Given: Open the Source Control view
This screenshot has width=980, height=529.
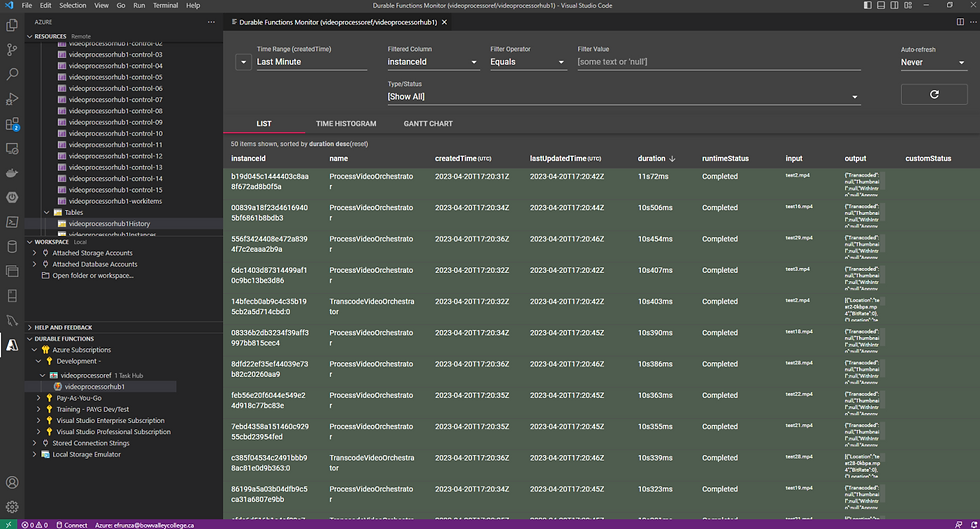Looking at the screenshot, I should tap(12, 49).
